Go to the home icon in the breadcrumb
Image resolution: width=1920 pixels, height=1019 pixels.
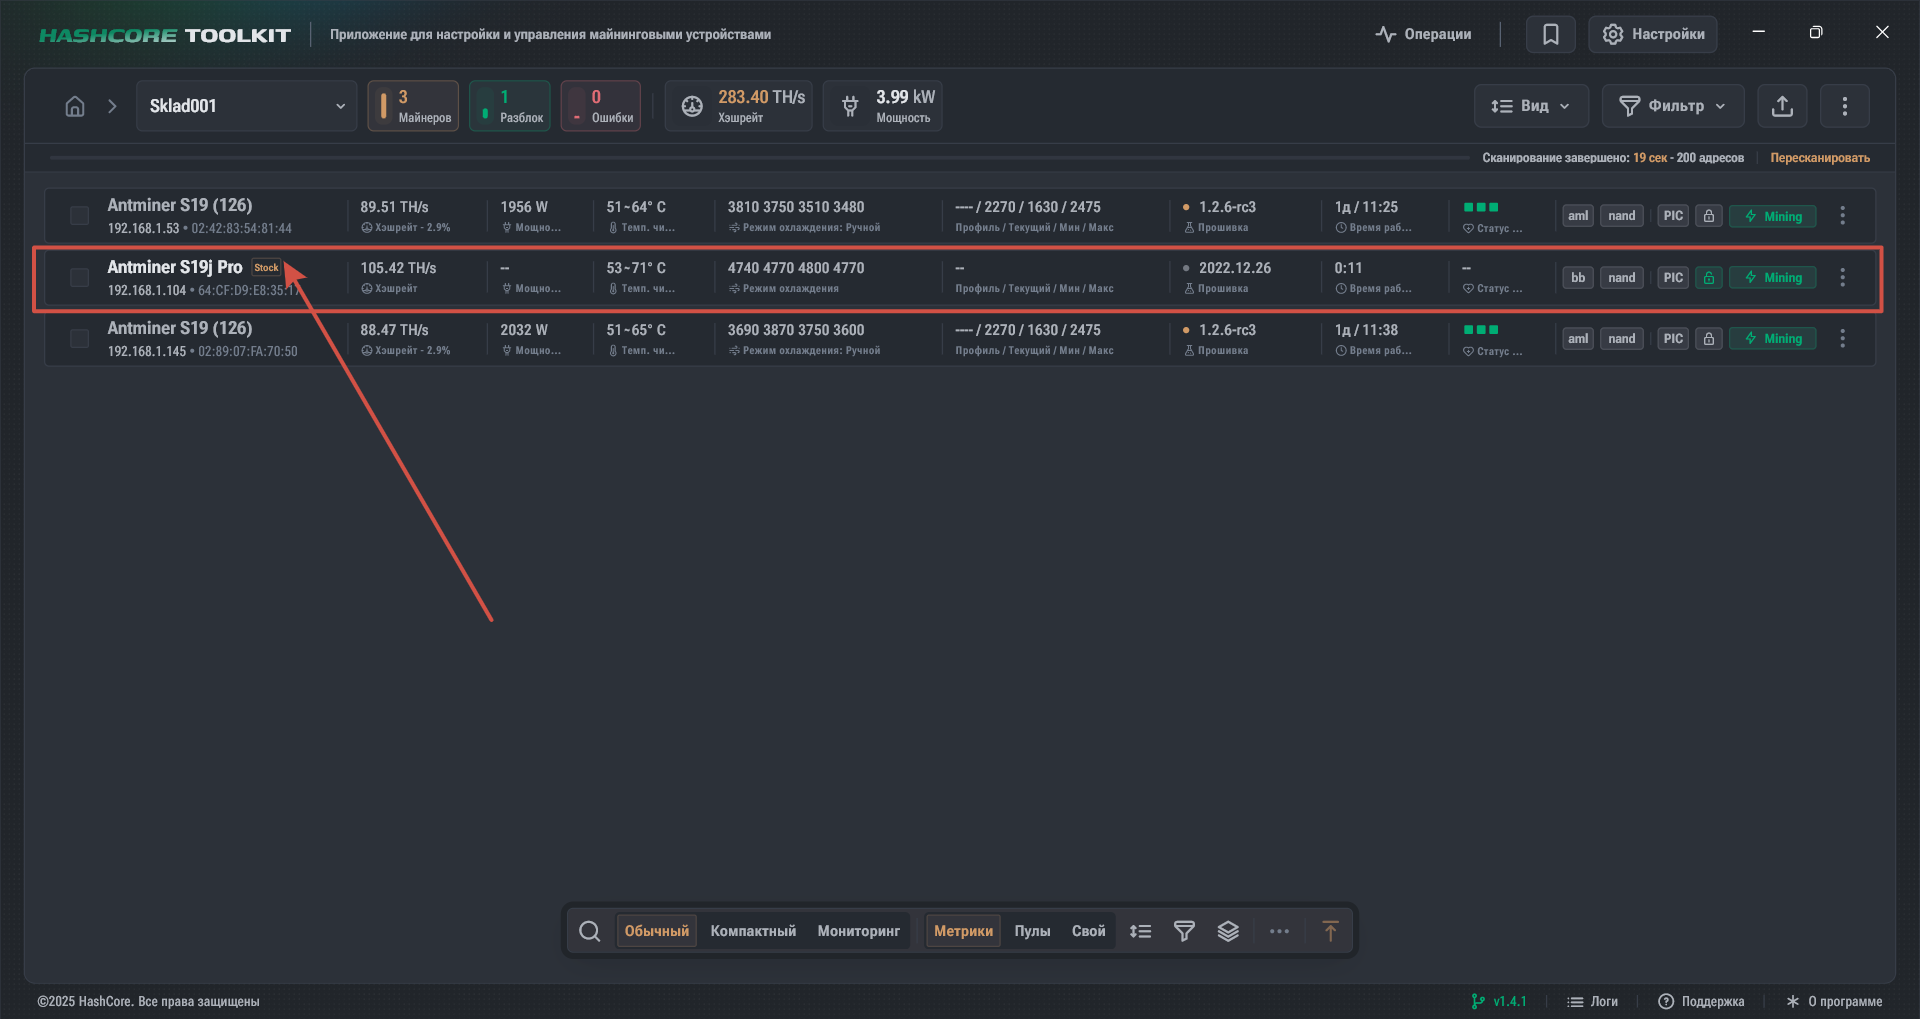point(75,106)
